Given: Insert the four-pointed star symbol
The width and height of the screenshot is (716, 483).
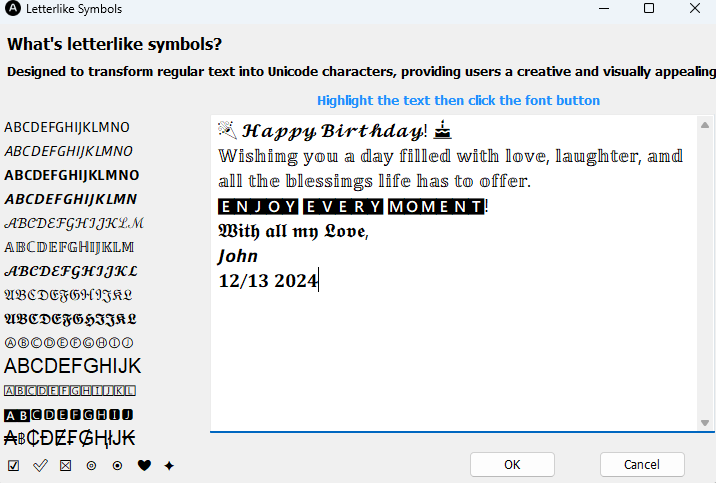Looking at the screenshot, I should click(169, 465).
